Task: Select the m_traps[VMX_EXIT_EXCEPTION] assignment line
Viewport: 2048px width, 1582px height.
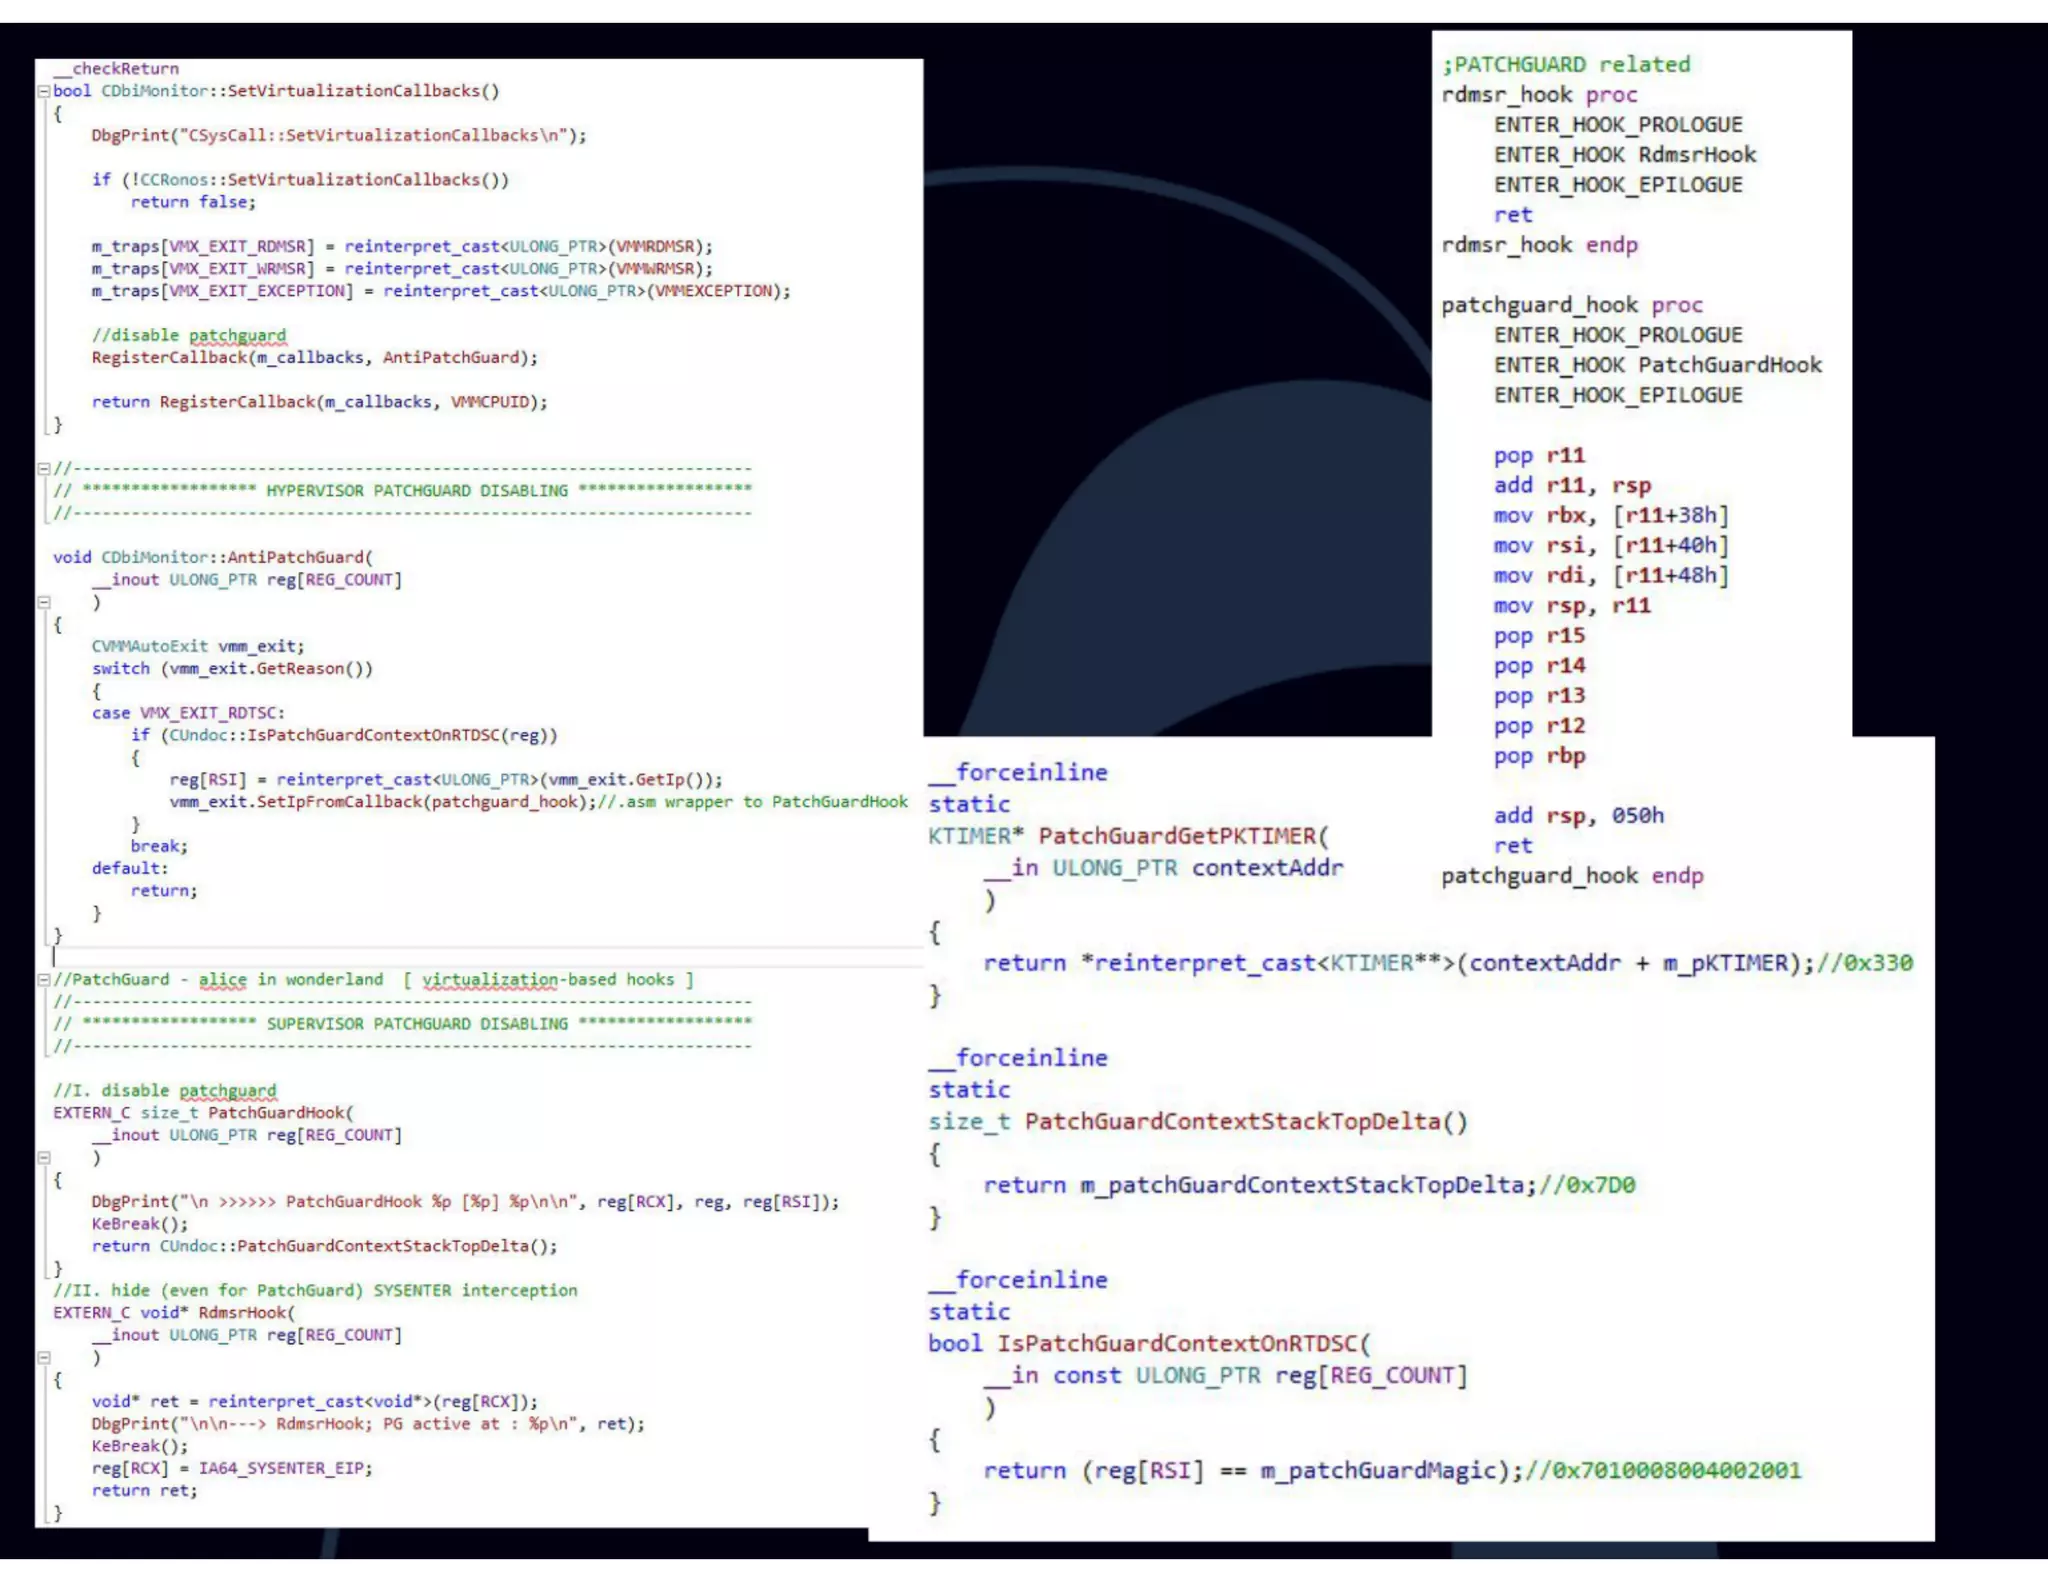Action: pyautogui.click(x=441, y=291)
